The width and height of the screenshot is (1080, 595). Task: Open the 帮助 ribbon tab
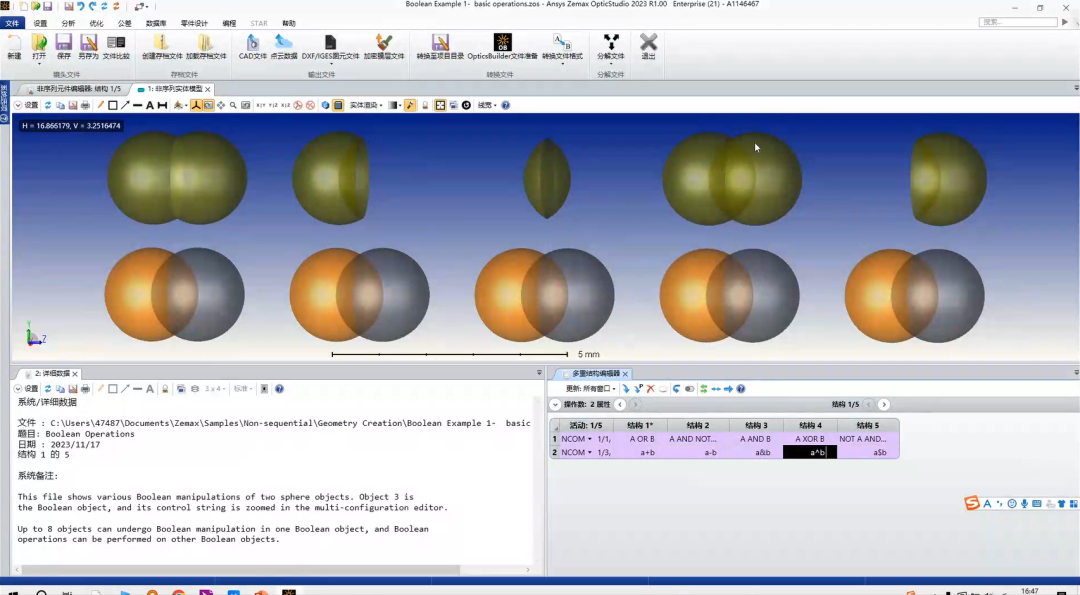(289, 23)
